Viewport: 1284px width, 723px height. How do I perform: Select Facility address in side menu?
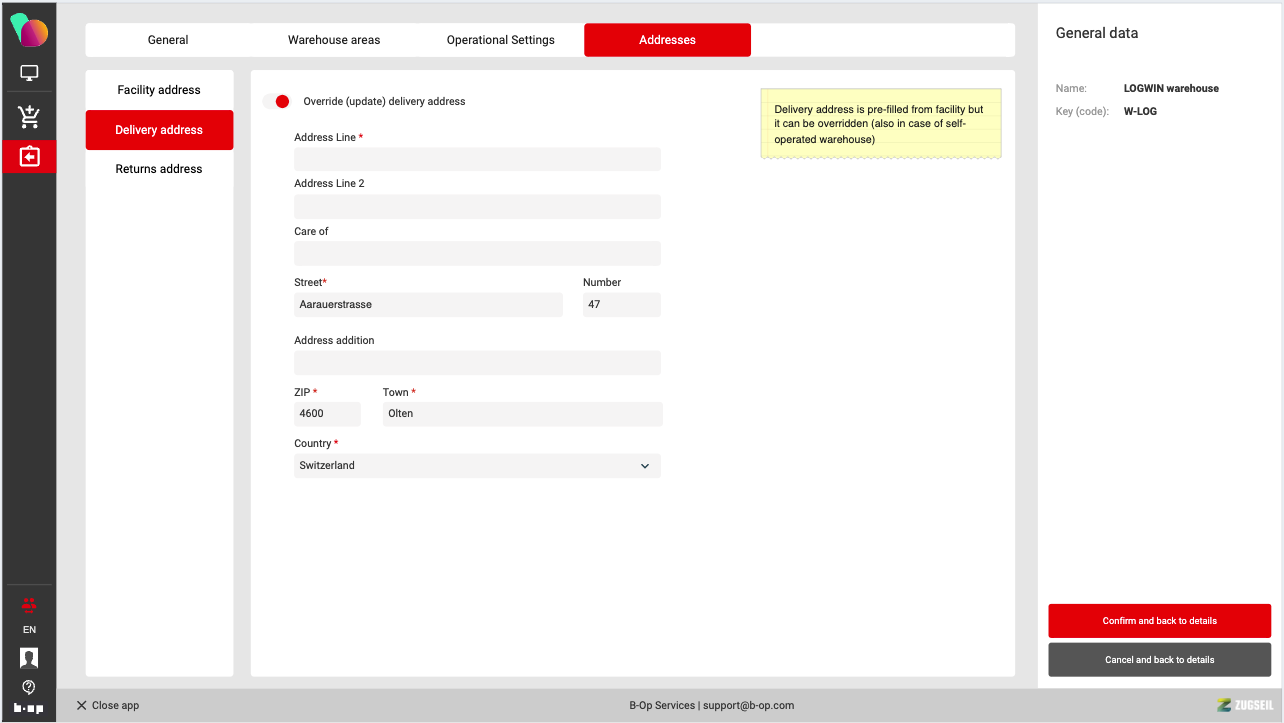[x=159, y=90]
